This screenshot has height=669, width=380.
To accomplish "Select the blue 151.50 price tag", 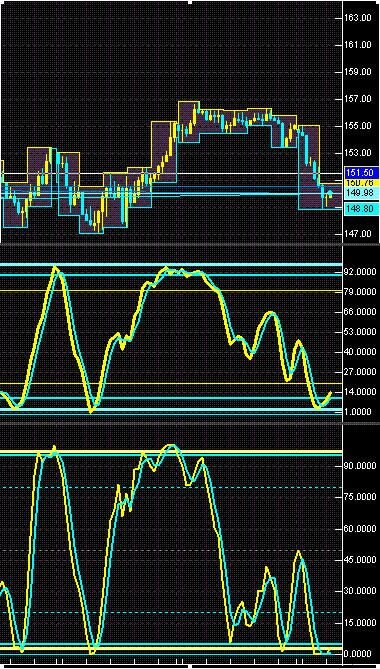I will coord(361,173).
